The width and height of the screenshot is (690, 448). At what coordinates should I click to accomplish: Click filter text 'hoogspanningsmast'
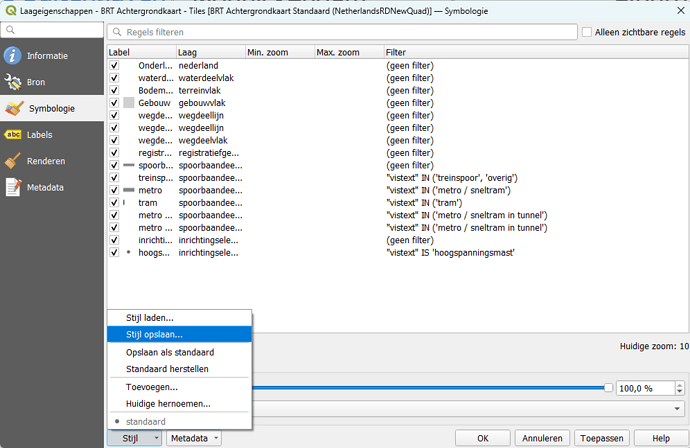coord(472,253)
